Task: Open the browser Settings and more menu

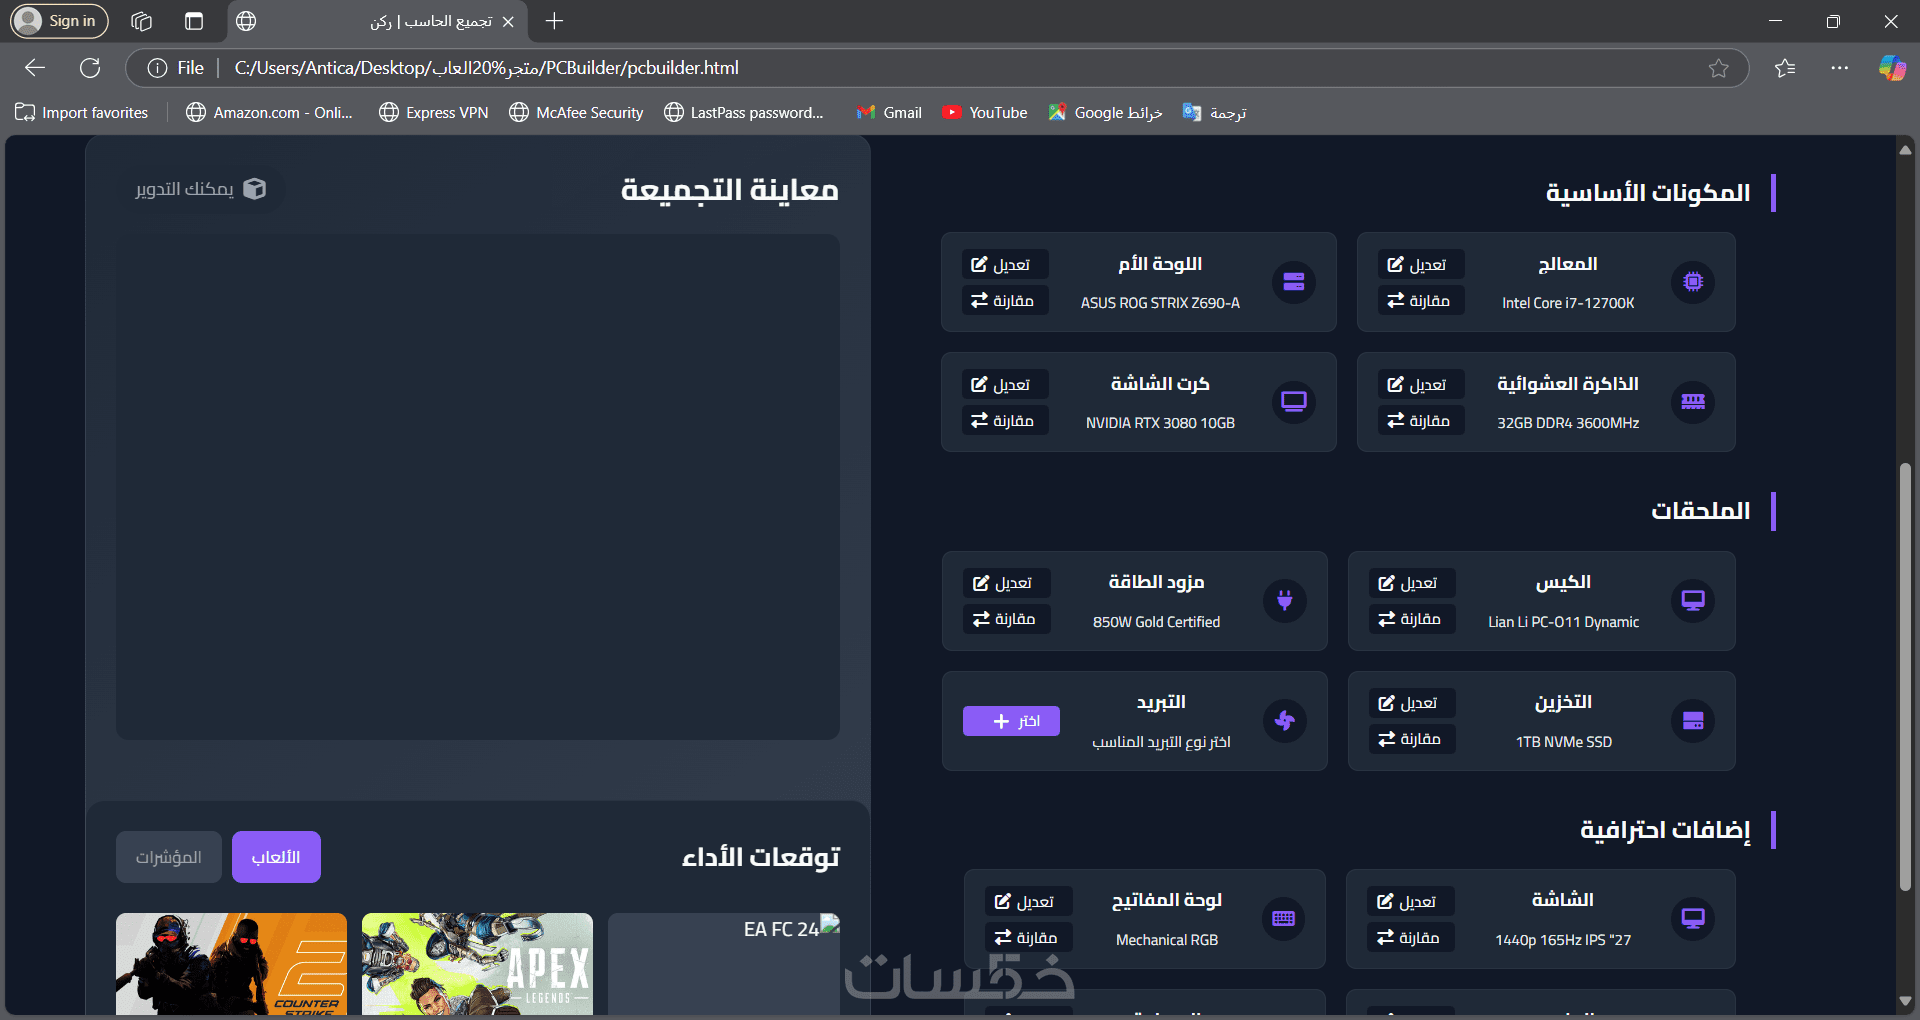Action: [1840, 68]
